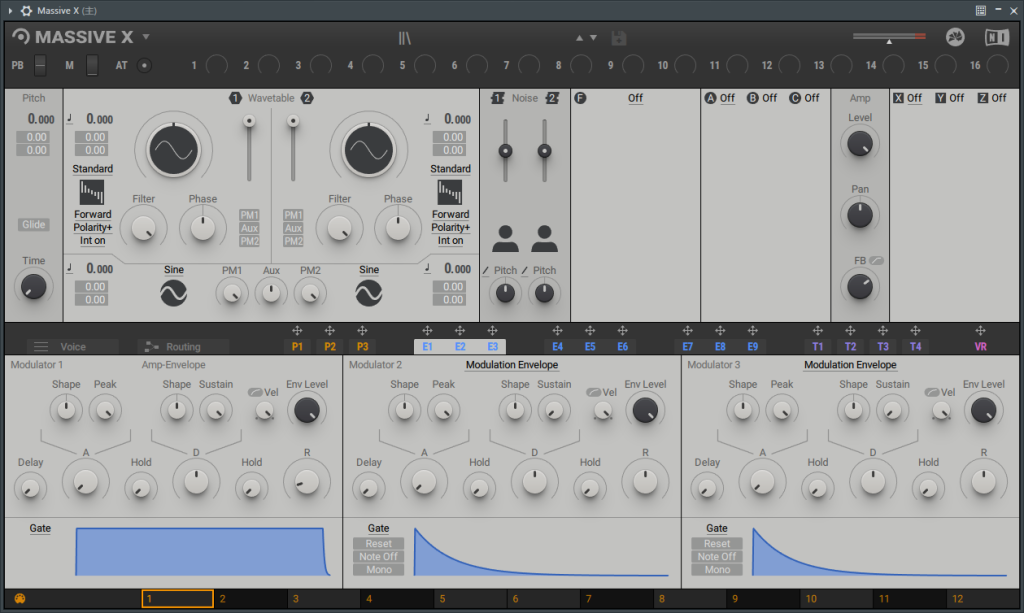The image size is (1024, 613).
Task: Click macro knob 8
Action: (581, 65)
